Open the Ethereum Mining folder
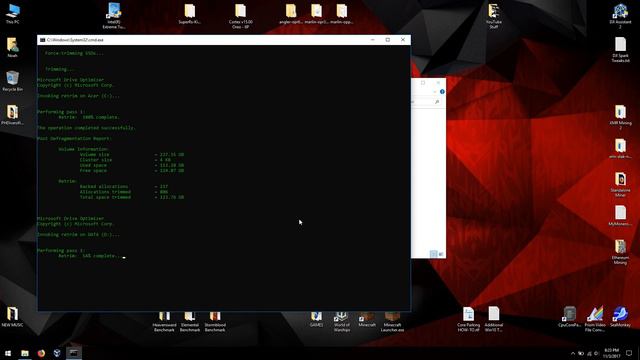 pyautogui.click(x=620, y=252)
